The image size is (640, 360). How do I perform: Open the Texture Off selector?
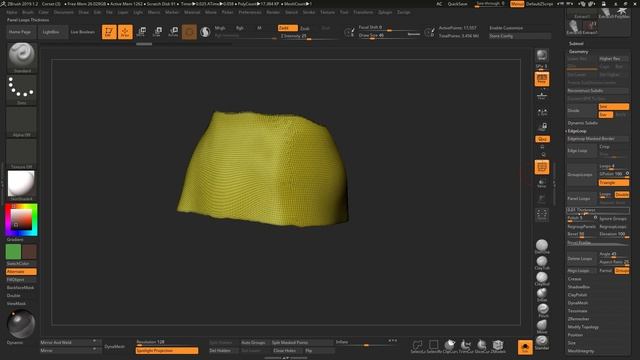(x=22, y=154)
